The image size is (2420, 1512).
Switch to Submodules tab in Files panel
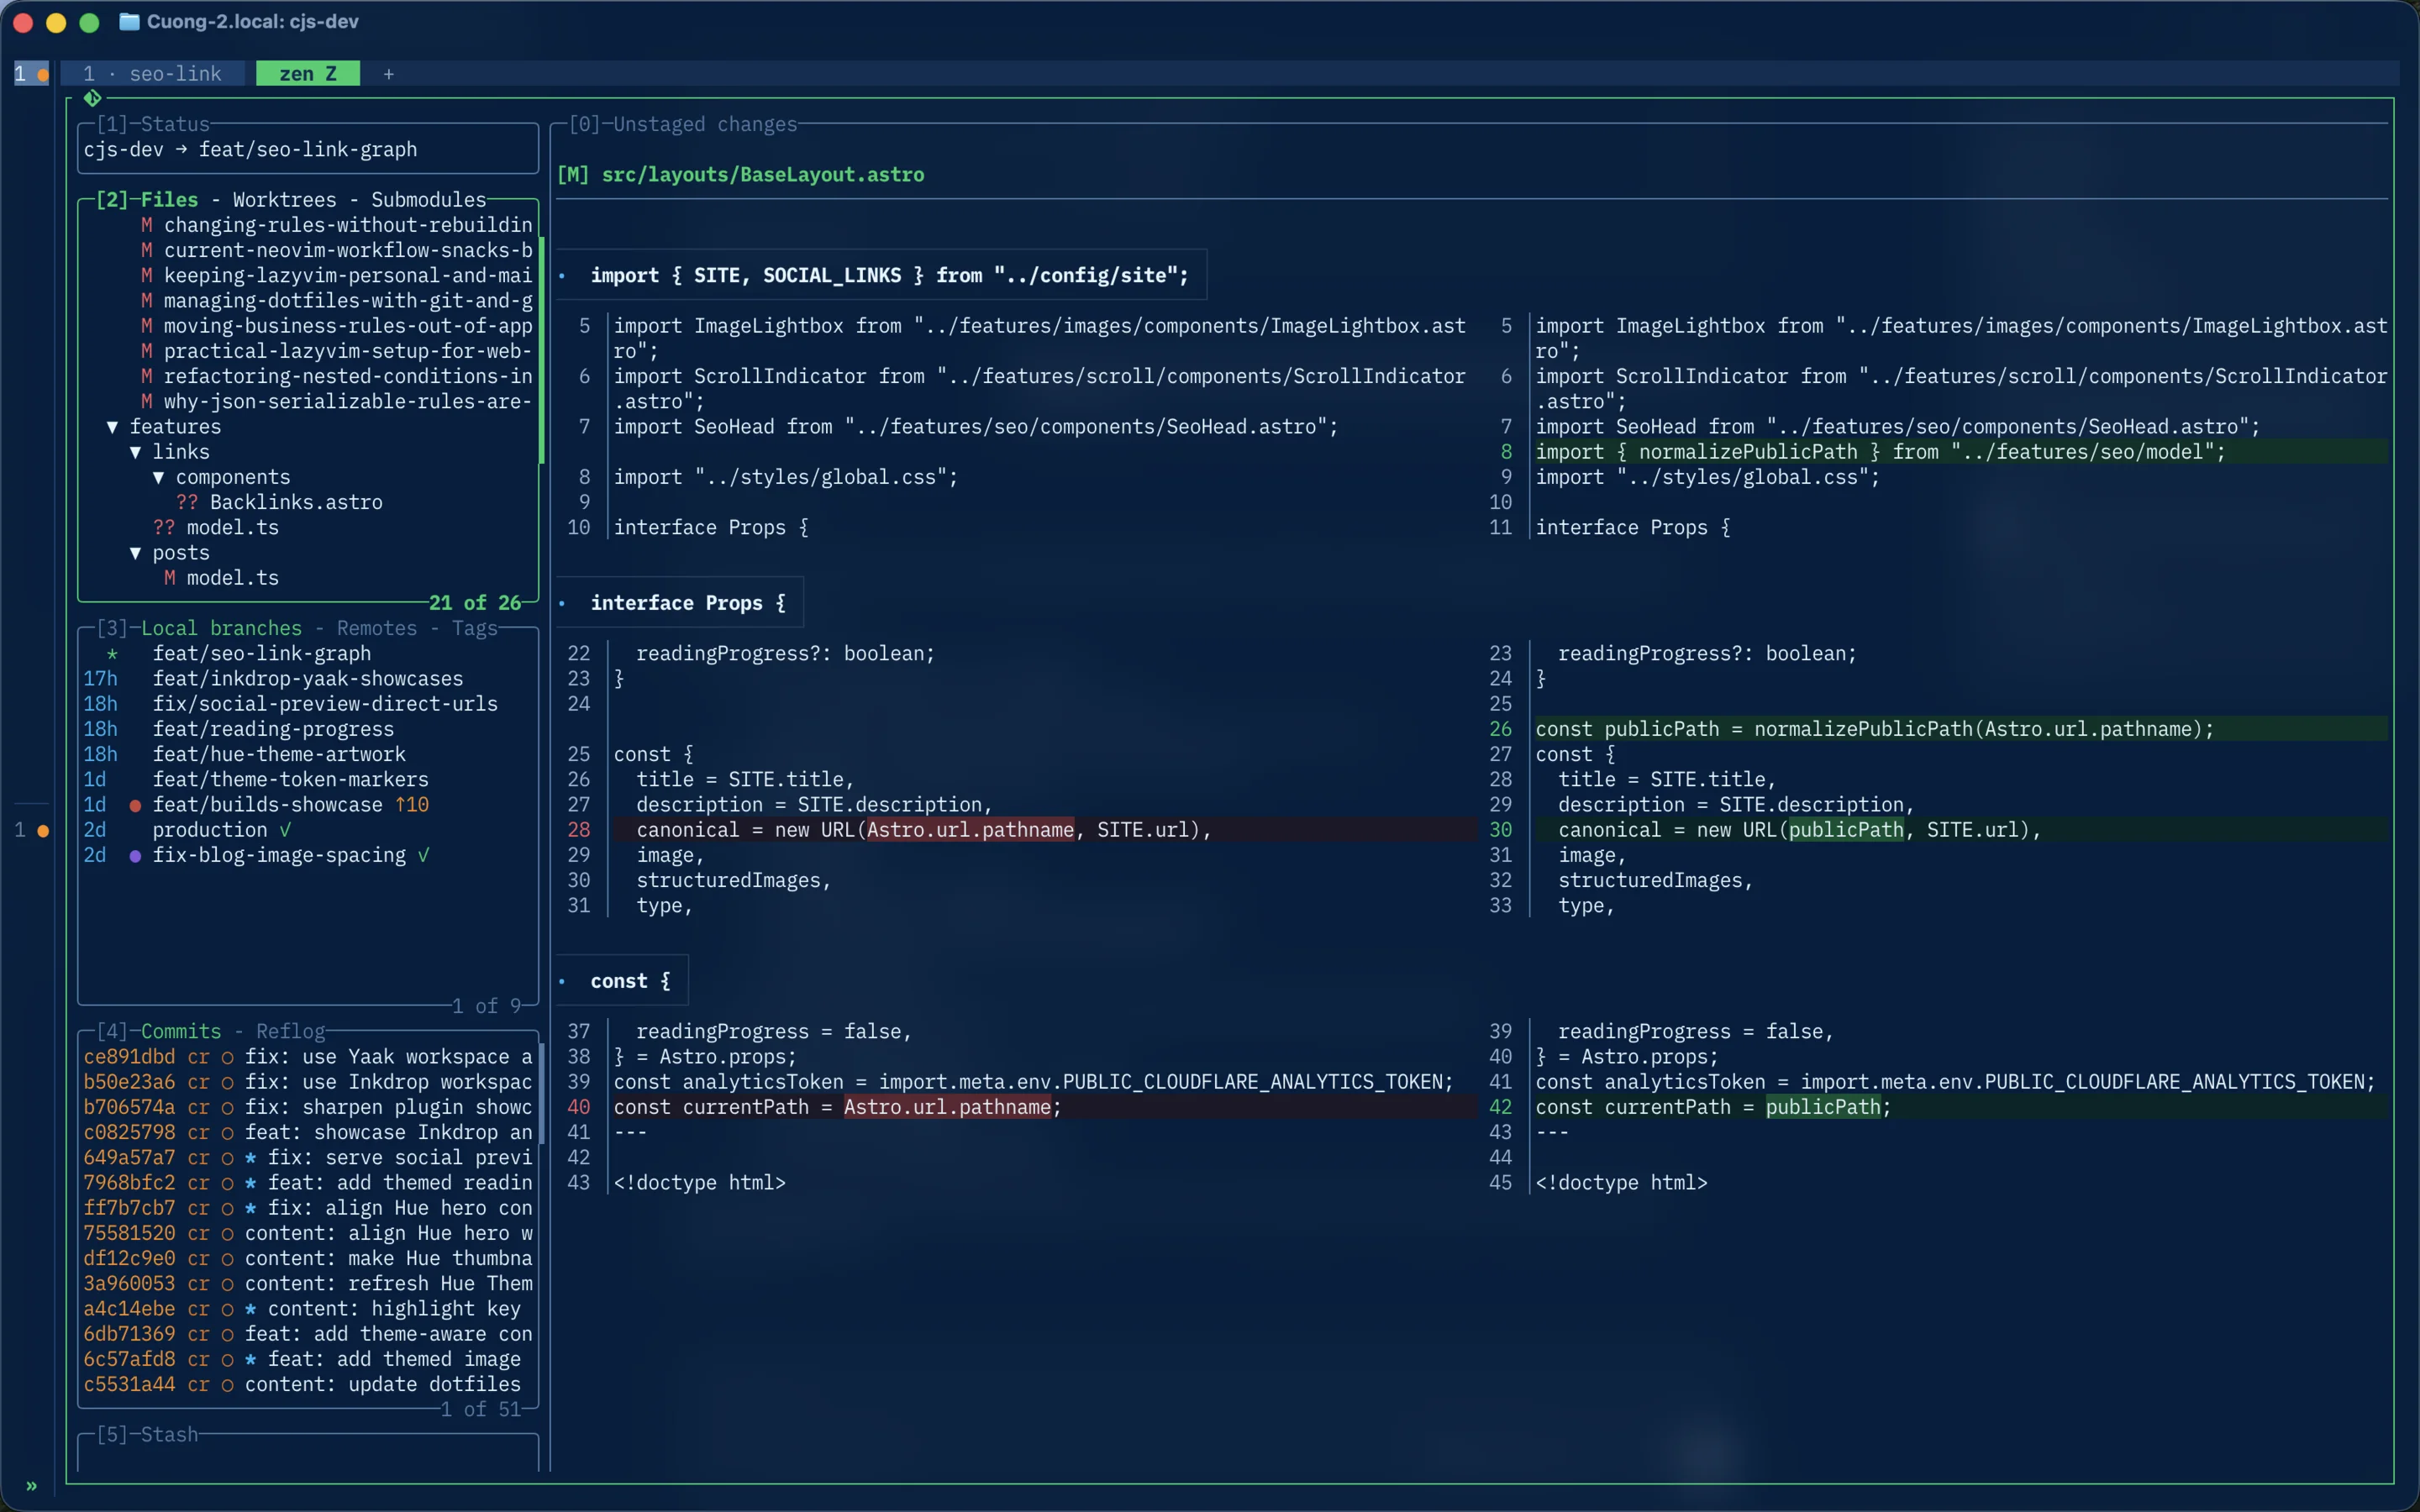[429, 200]
